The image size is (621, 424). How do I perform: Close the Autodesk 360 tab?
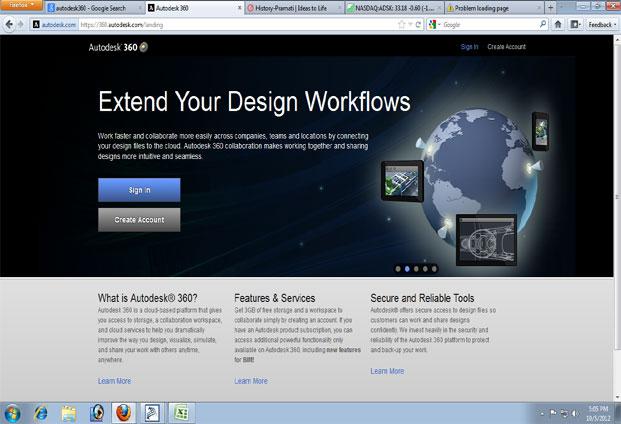pyautogui.click(x=239, y=8)
